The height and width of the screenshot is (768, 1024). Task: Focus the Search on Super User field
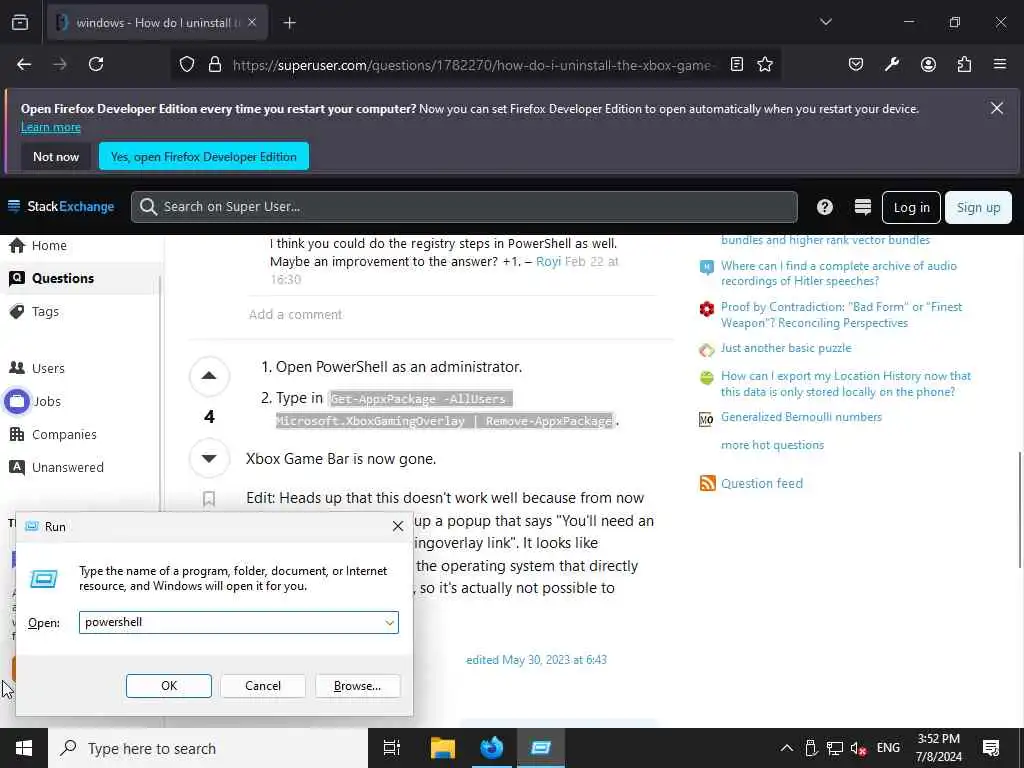(464, 207)
